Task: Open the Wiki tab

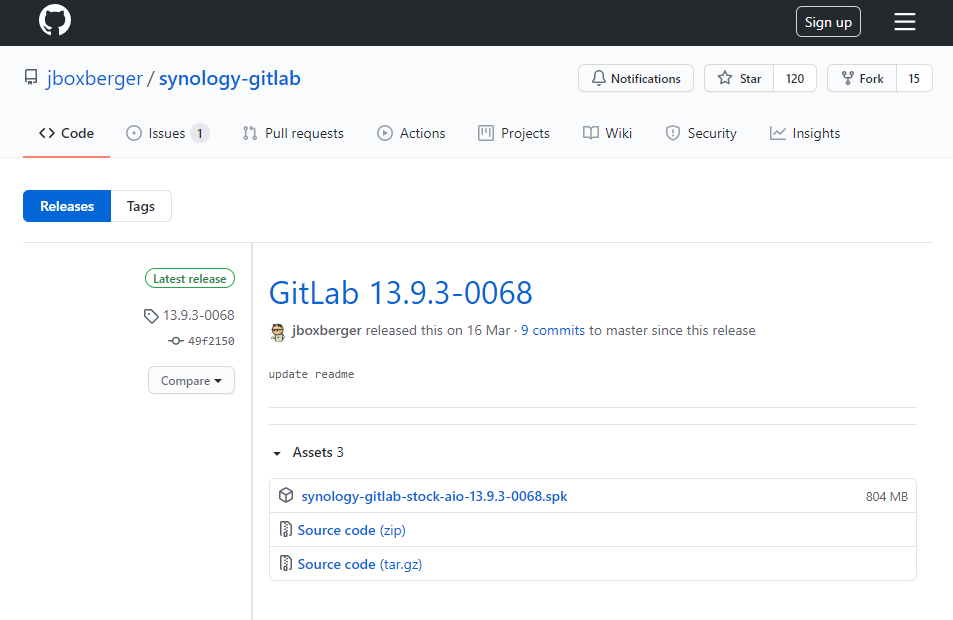Action: point(607,133)
